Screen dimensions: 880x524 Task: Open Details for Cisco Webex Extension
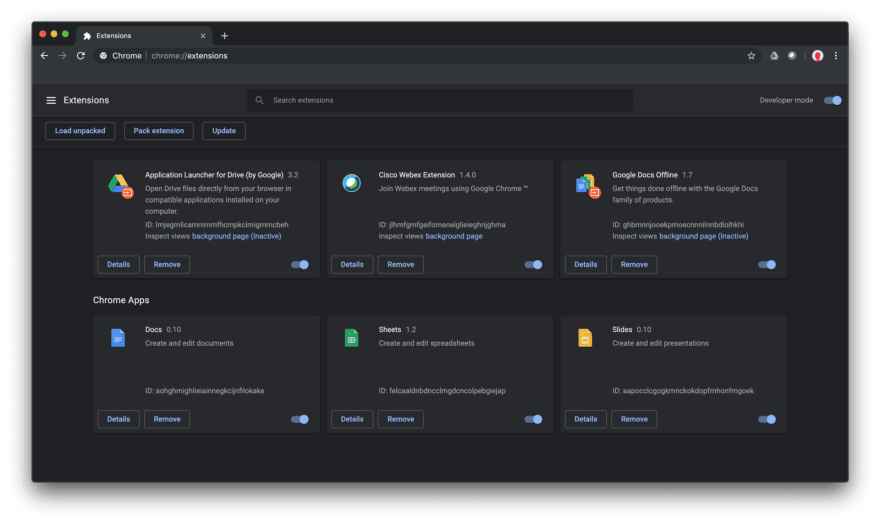tap(352, 265)
